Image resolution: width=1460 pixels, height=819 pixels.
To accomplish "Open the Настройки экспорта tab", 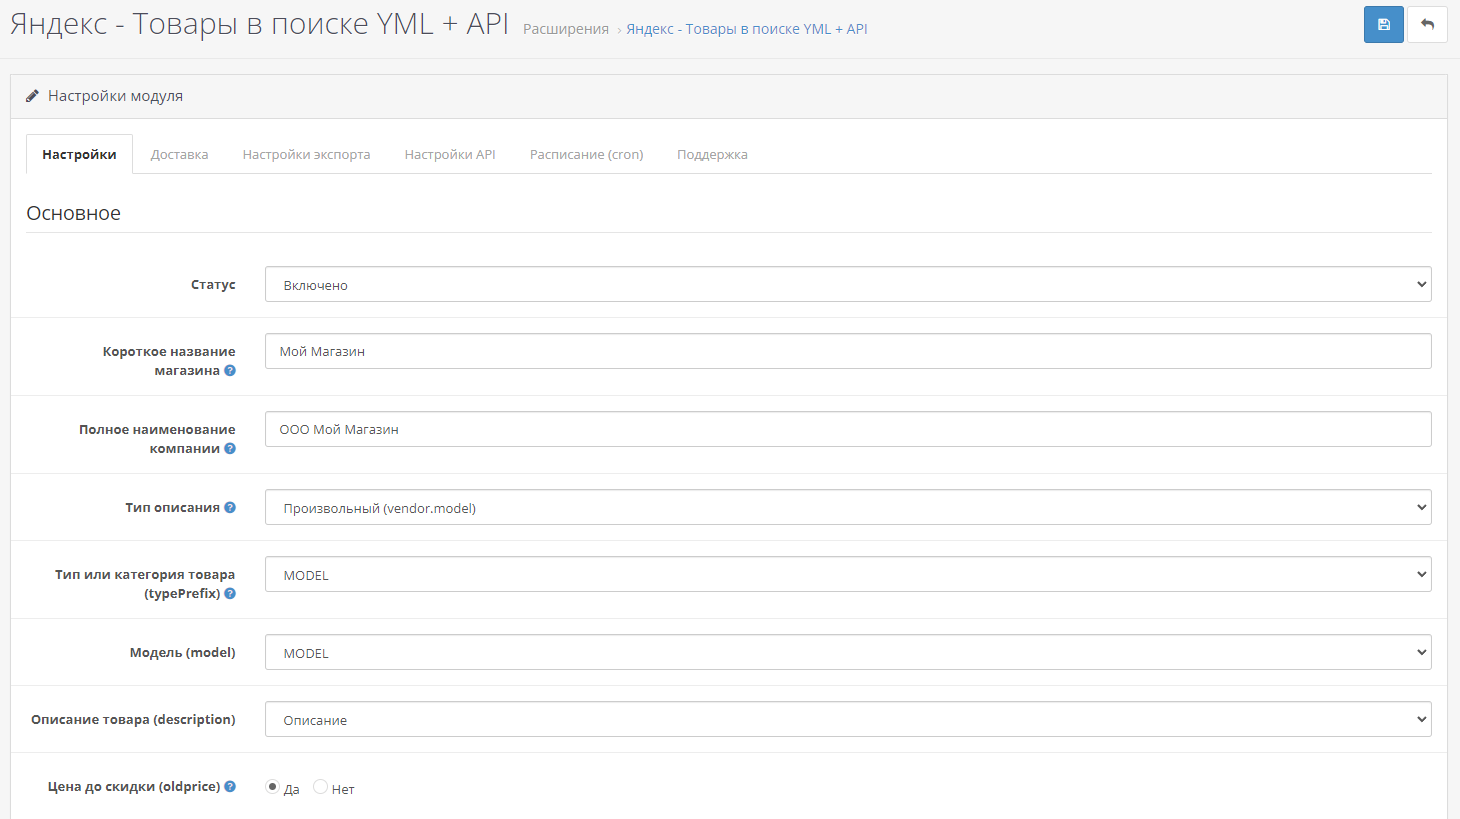I will 307,154.
